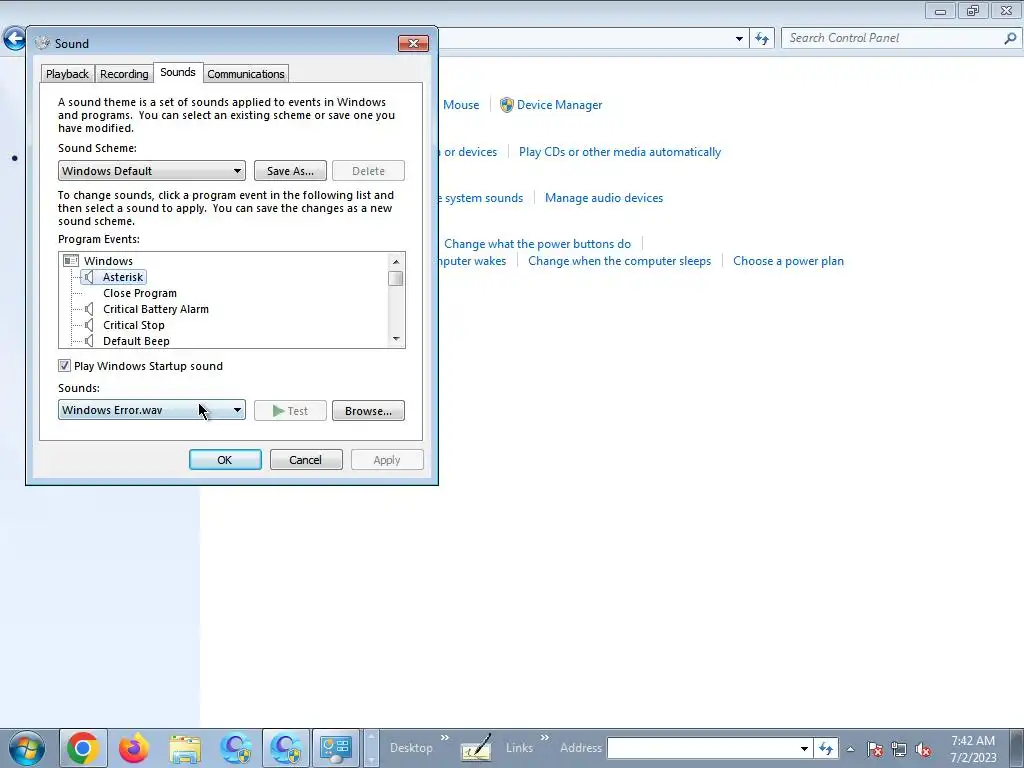The height and width of the screenshot is (768, 1024).
Task: Click the Sound dialog title icon
Action: point(42,43)
